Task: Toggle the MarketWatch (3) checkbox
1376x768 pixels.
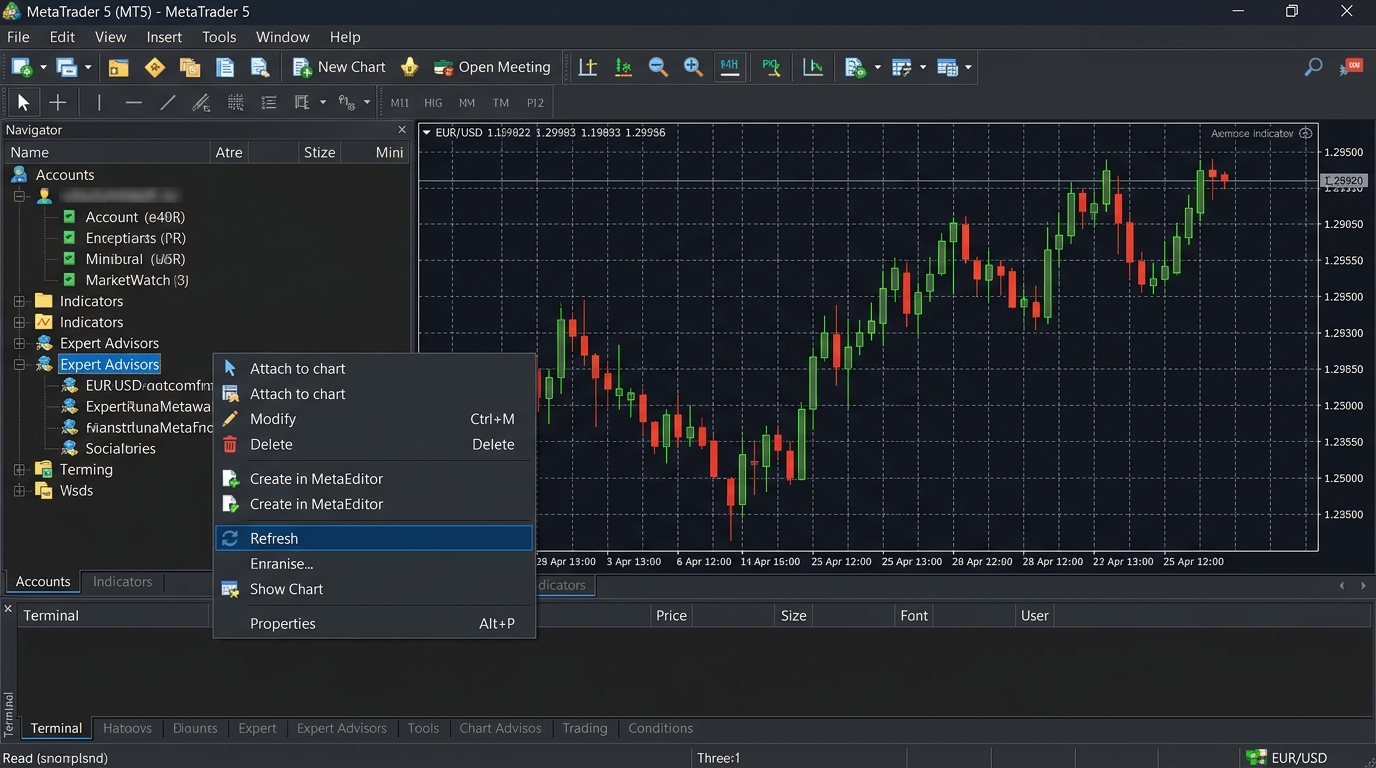Action: click(69, 279)
